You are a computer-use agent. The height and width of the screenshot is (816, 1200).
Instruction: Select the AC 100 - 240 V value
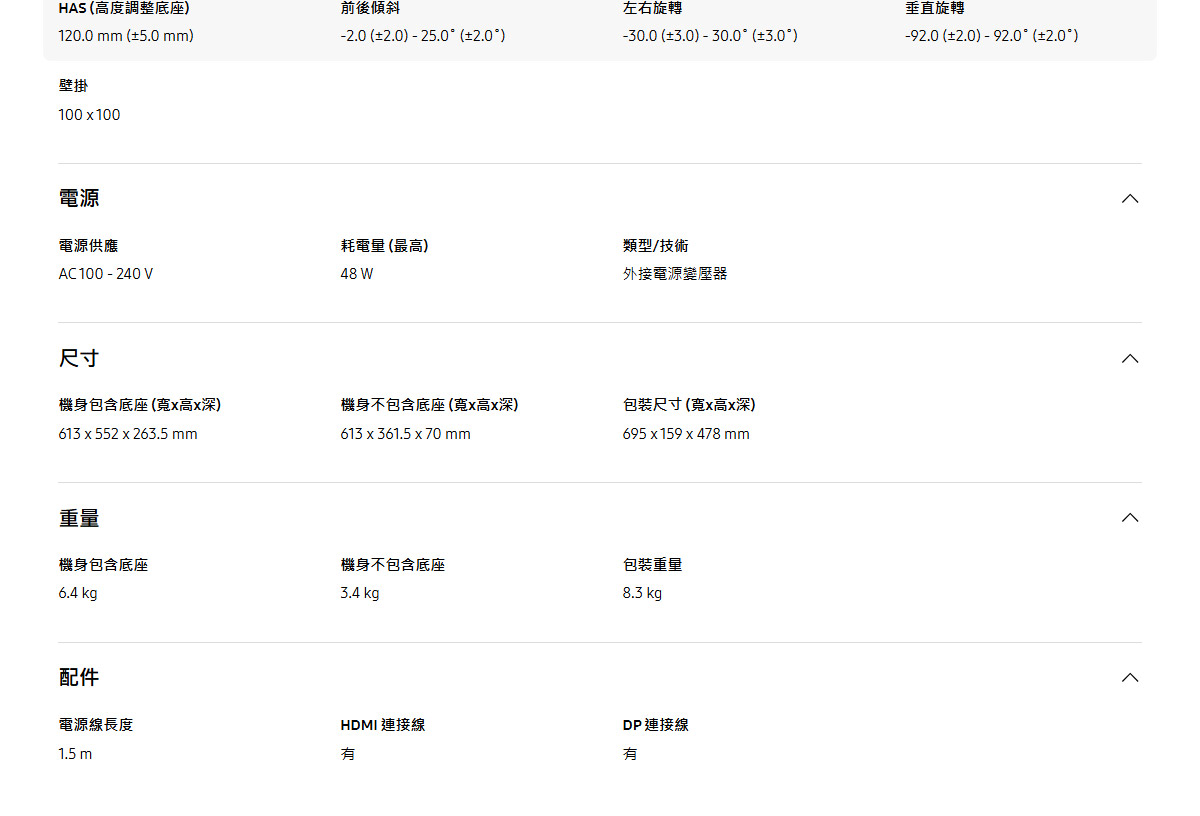(x=104, y=273)
